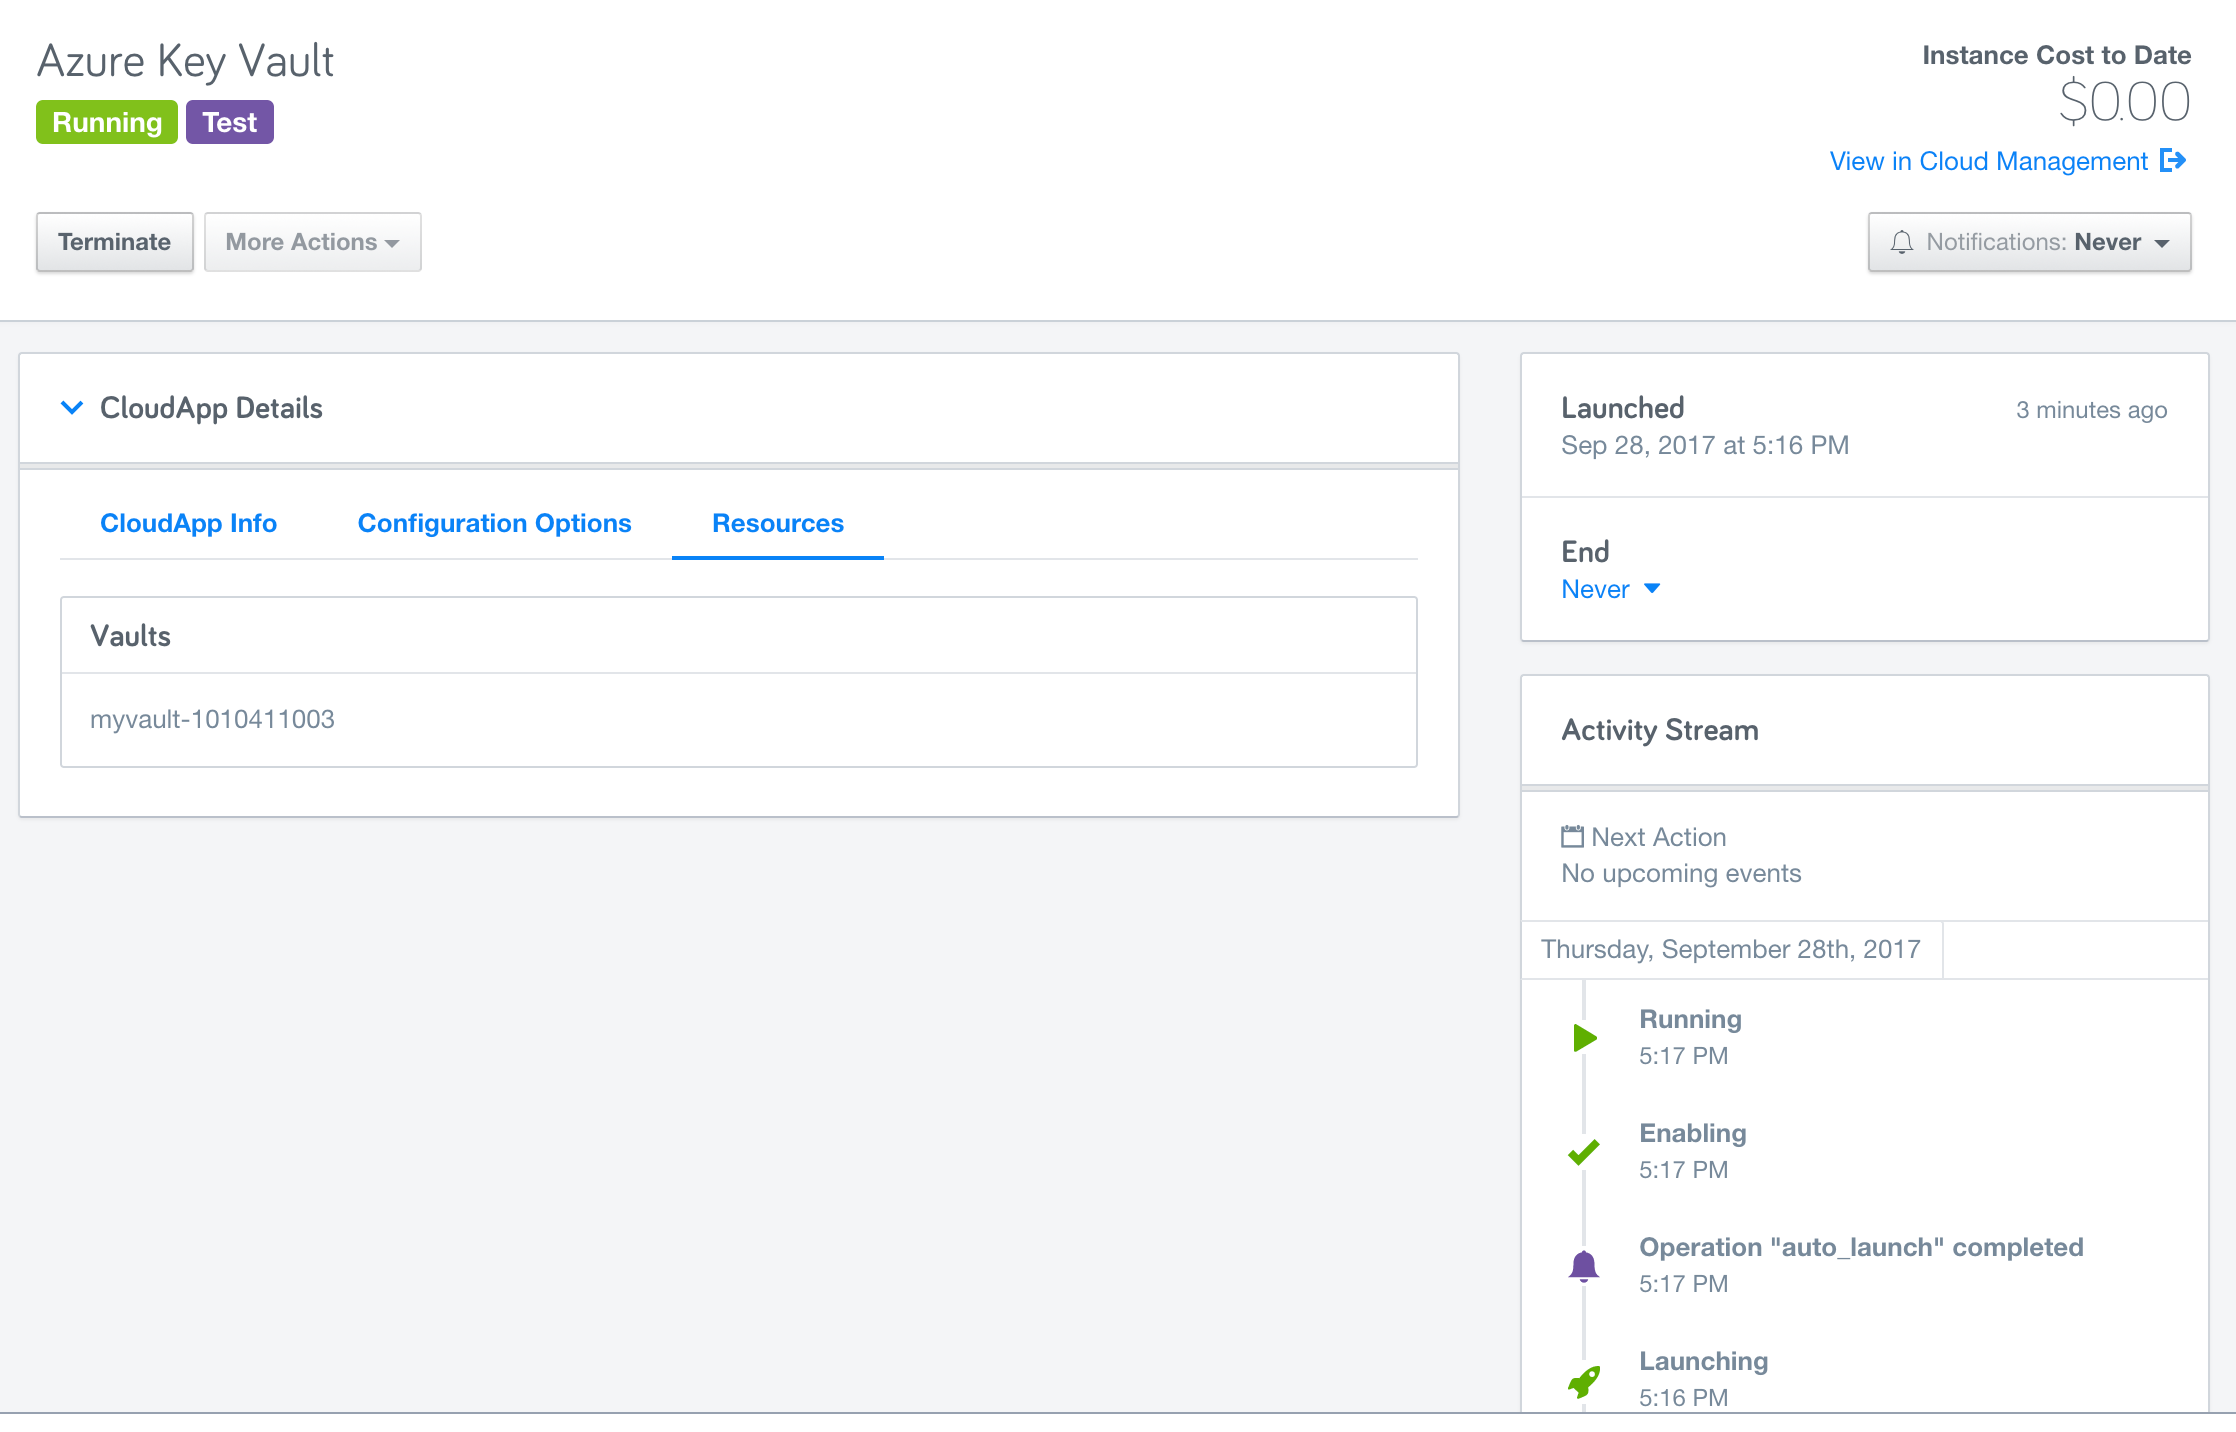
Task: Click the Test status badge
Action: (229, 122)
